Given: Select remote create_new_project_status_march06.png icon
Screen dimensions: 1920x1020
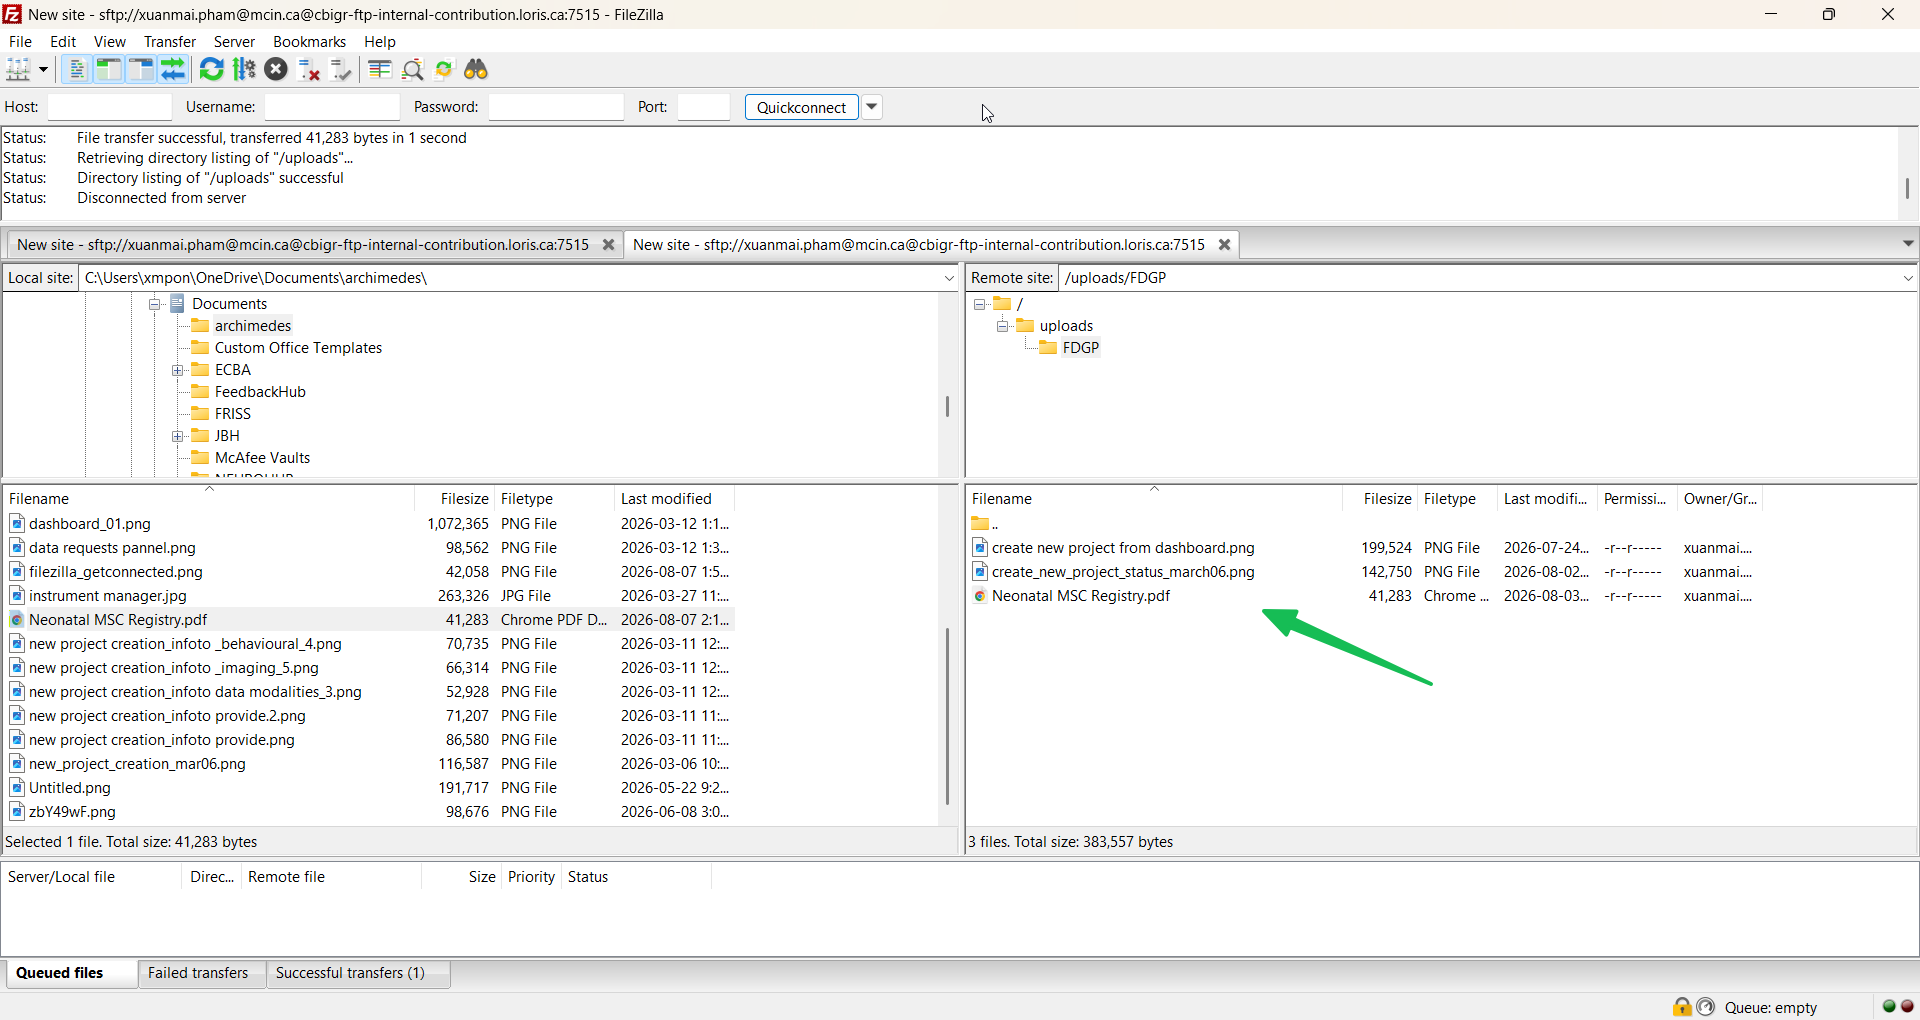Looking at the screenshot, I should point(980,571).
